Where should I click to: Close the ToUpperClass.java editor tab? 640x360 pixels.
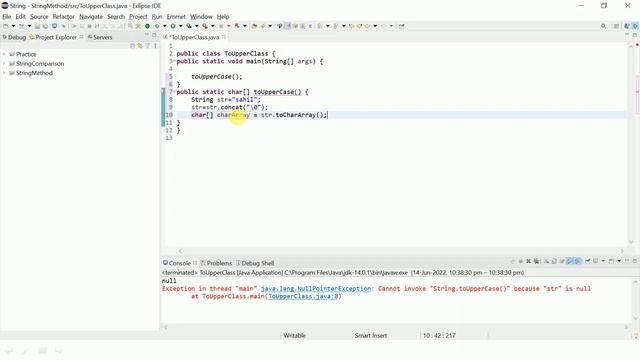pos(224,37)
